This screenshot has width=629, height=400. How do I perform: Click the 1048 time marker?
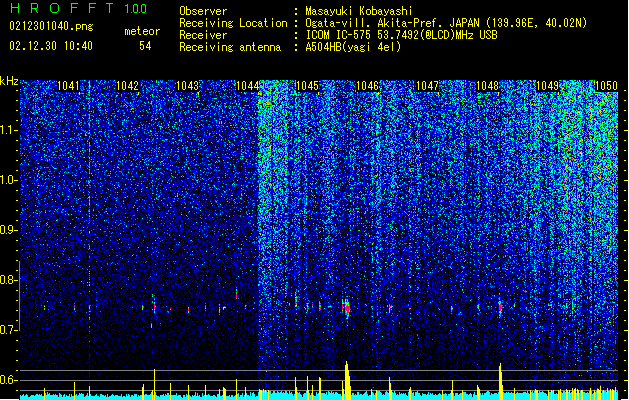487,86
